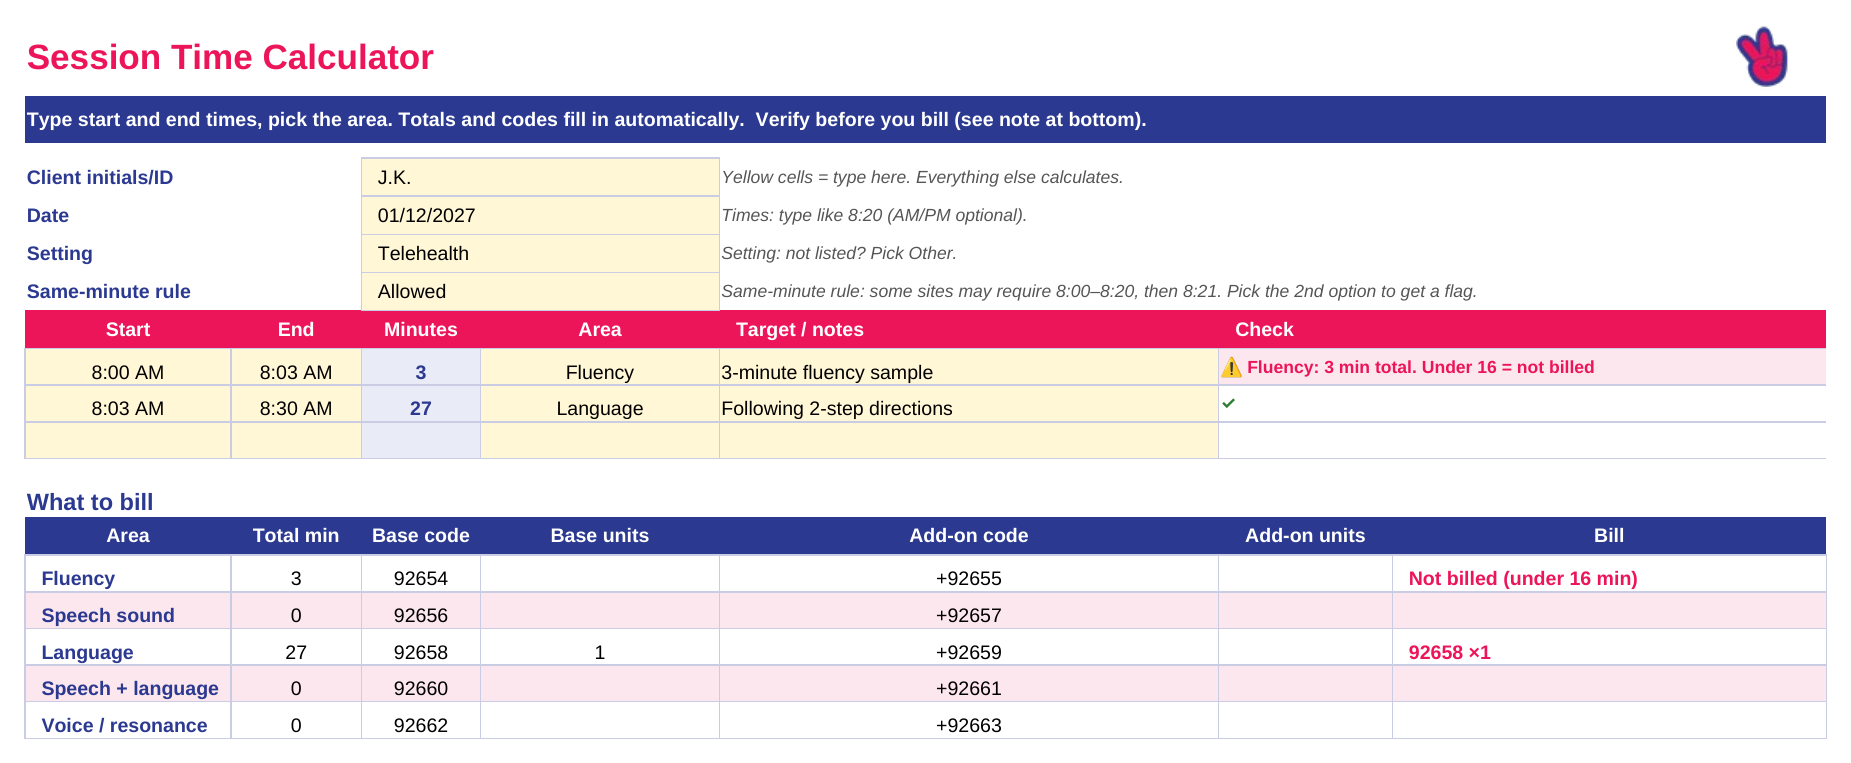
Task: Click the 'Total min' column header
Action: tap(296, 535)
